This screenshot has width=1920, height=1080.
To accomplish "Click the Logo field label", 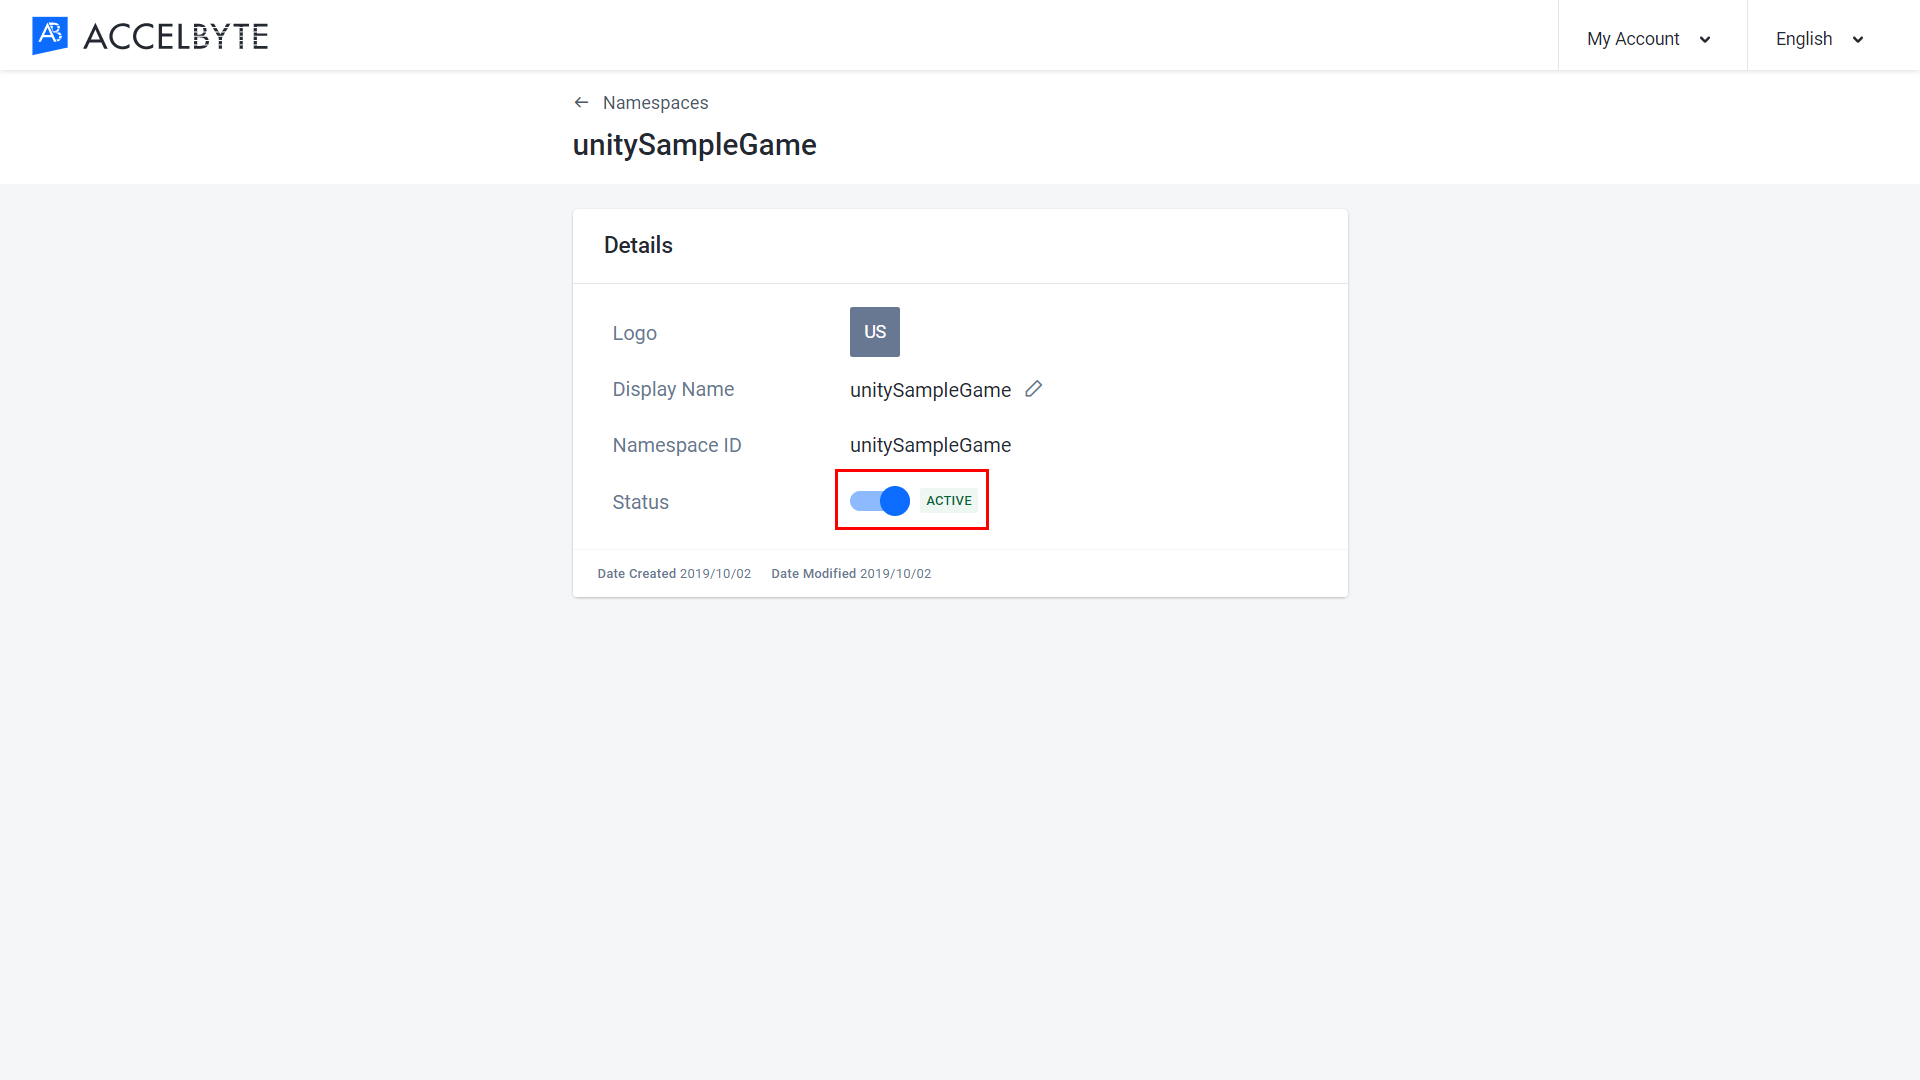I will coord(634,333).
